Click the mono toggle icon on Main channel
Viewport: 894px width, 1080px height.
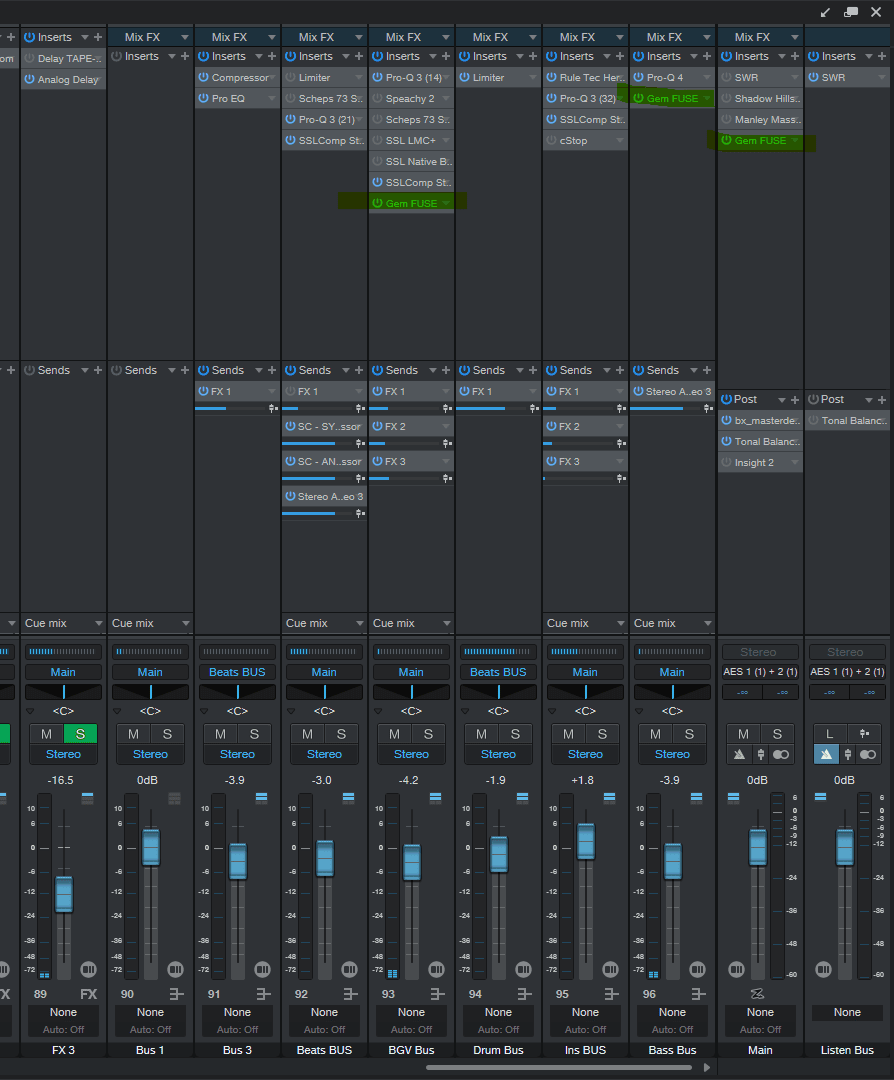coord(781,755)
